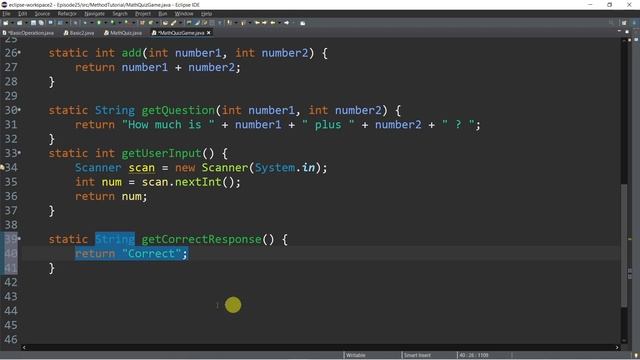Click the Open Type toolbar icon
The height and width of the screenshot is (360, 640).
pyautogui.click(x=165, y=23)
